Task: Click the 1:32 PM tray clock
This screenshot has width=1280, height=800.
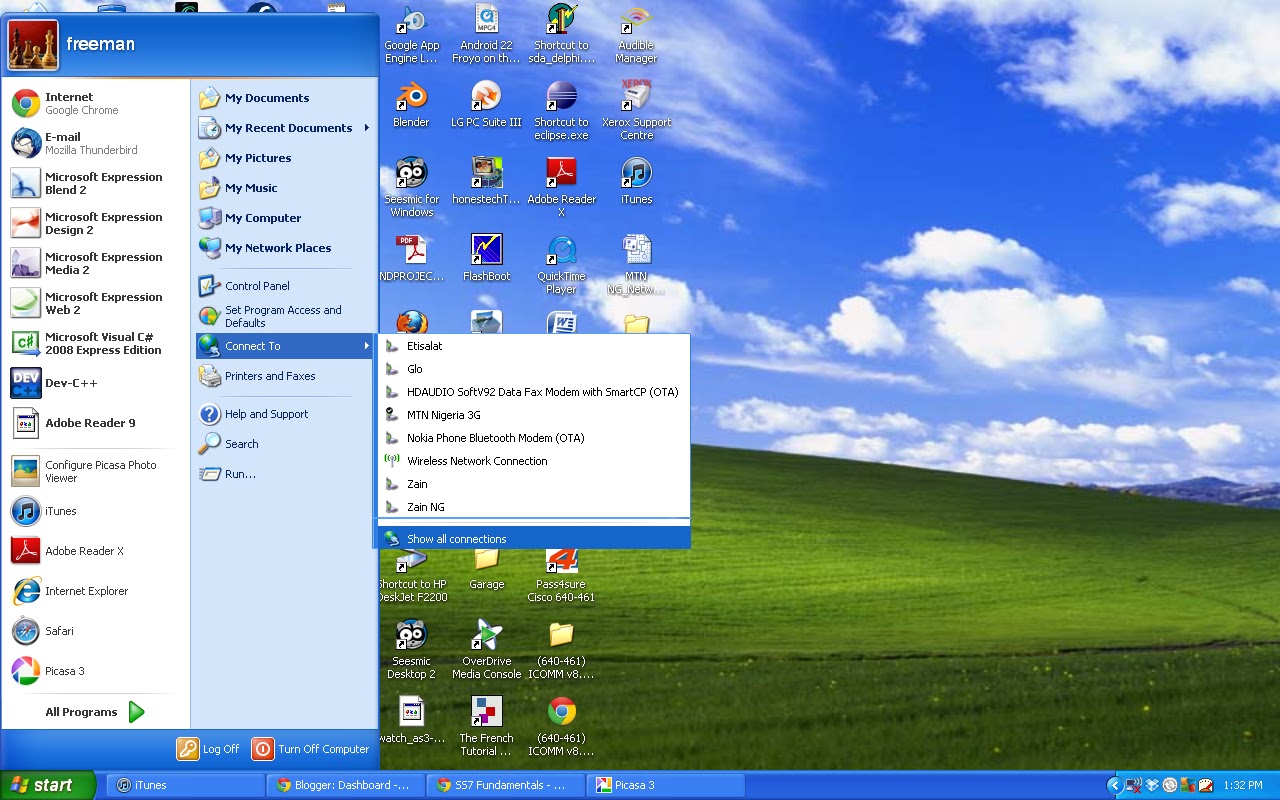Action: tap(1243, 786)
